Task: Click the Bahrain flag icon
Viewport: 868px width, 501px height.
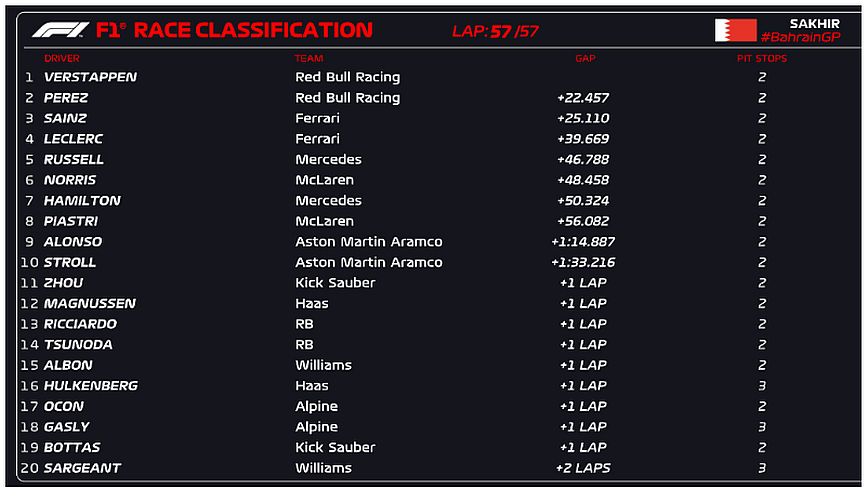Action: pyautogui.click(x=735, y=30)
